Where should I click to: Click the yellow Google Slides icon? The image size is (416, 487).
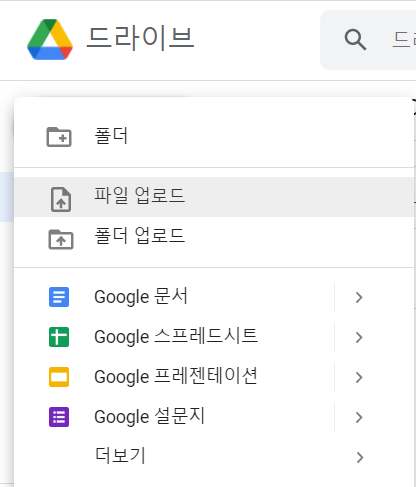point(59,377)
